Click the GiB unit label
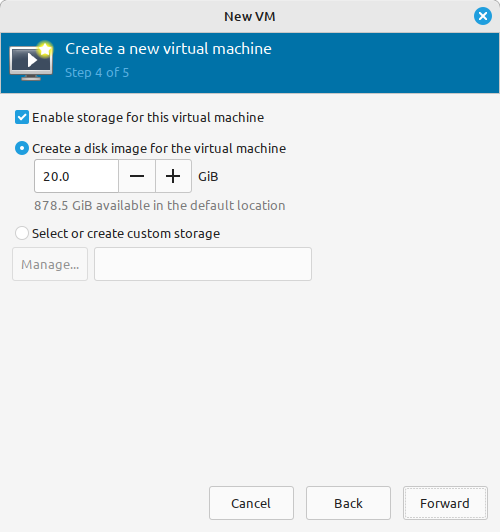Viewport: 500px width, 532px height. point(208,176)
